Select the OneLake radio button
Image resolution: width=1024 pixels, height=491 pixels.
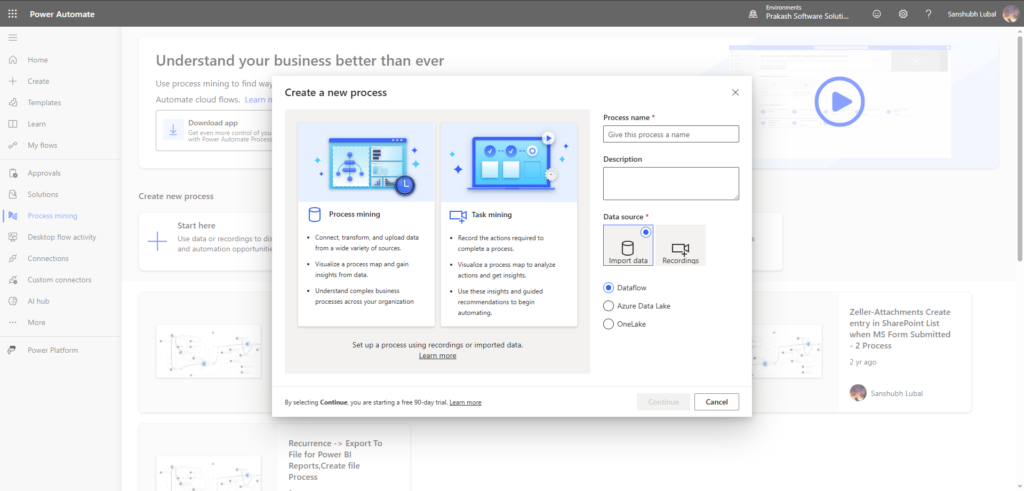point(609,324)
